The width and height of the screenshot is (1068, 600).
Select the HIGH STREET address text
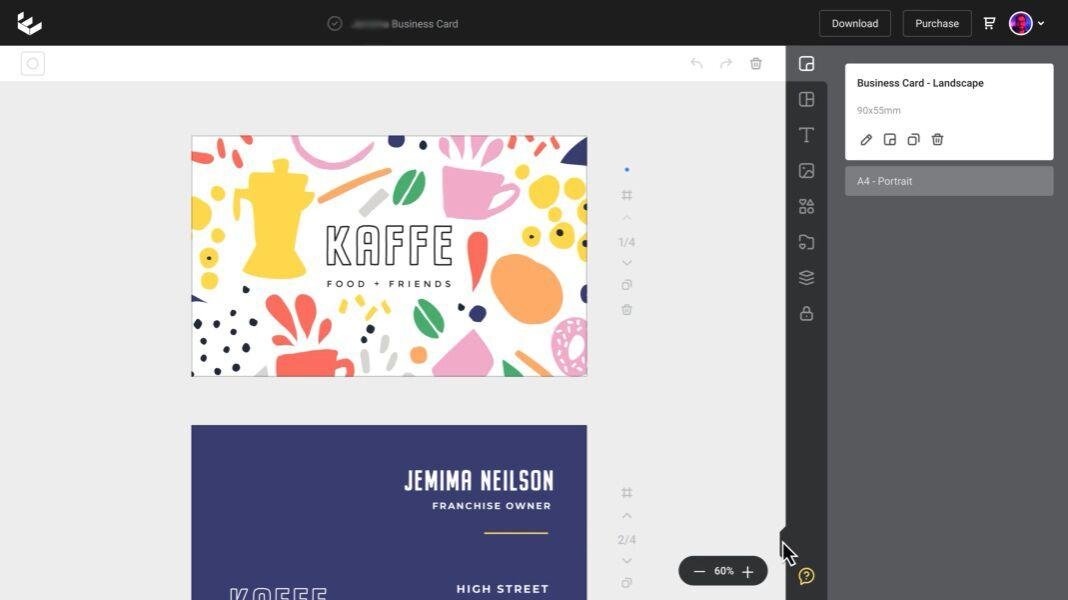pyautogui.click(x=502, y=589)
